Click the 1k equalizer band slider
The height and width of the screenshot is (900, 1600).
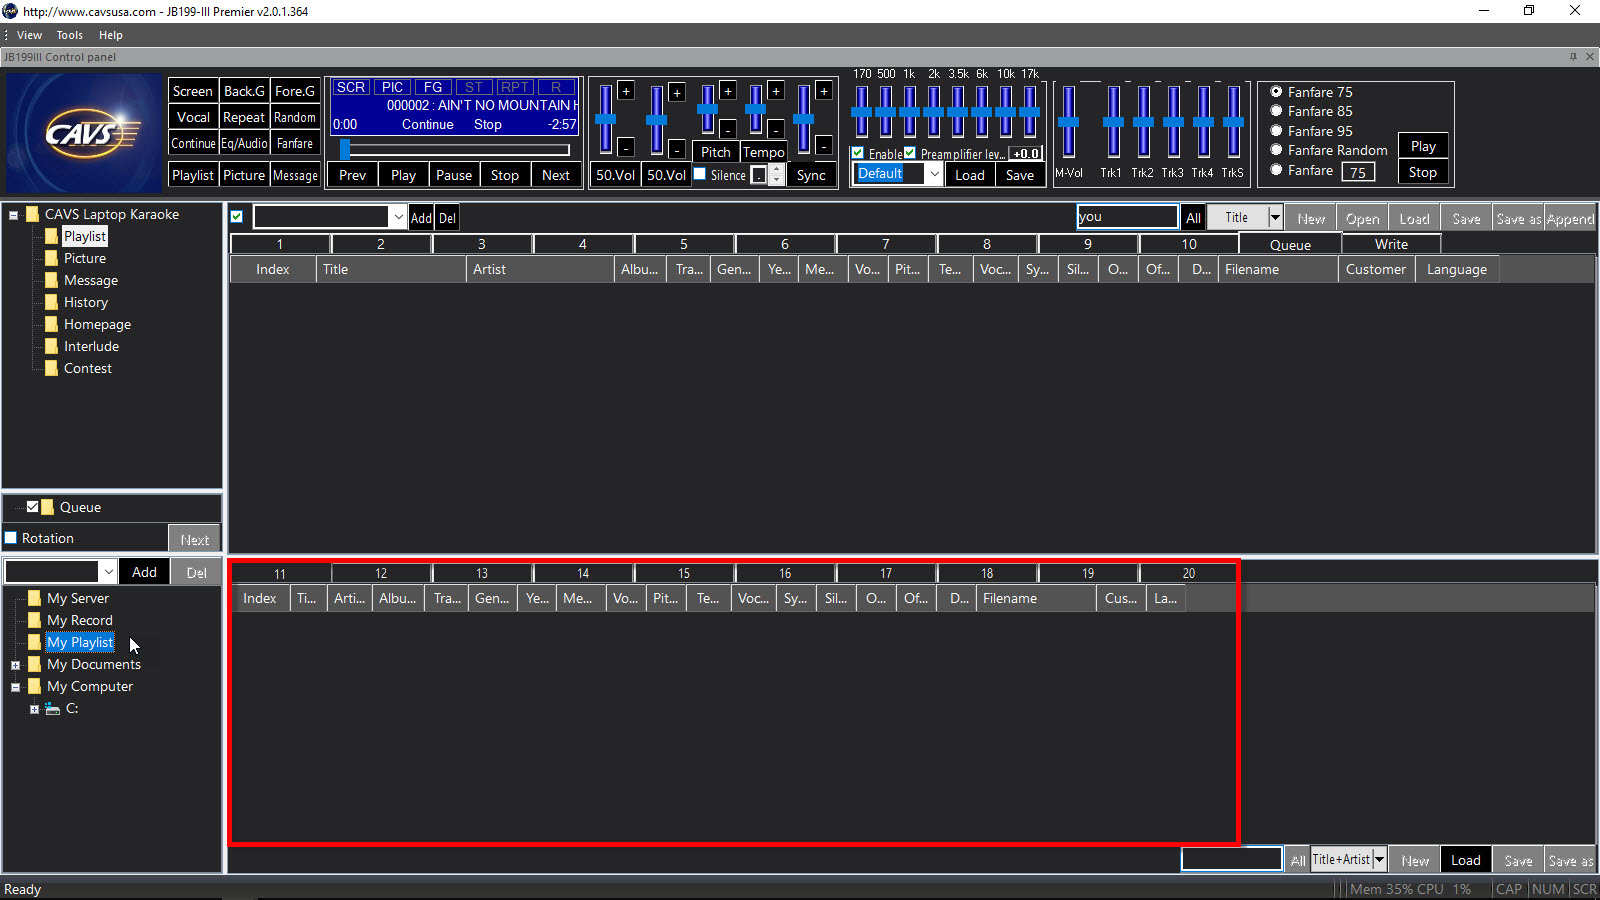[x=909, y=111]
